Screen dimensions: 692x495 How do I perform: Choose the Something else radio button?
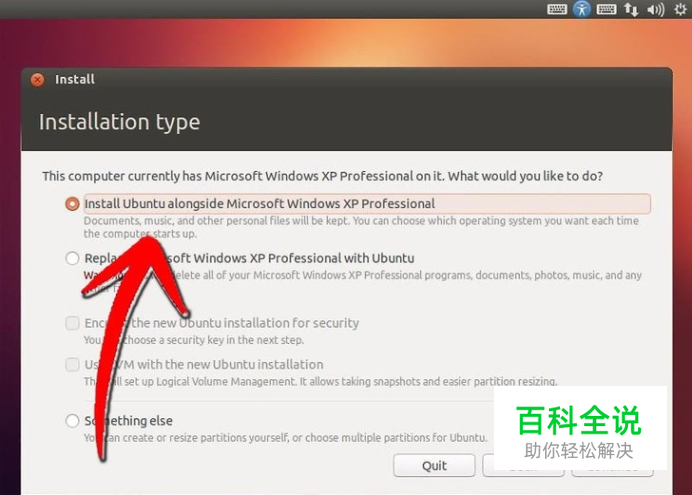pos(72,420)
